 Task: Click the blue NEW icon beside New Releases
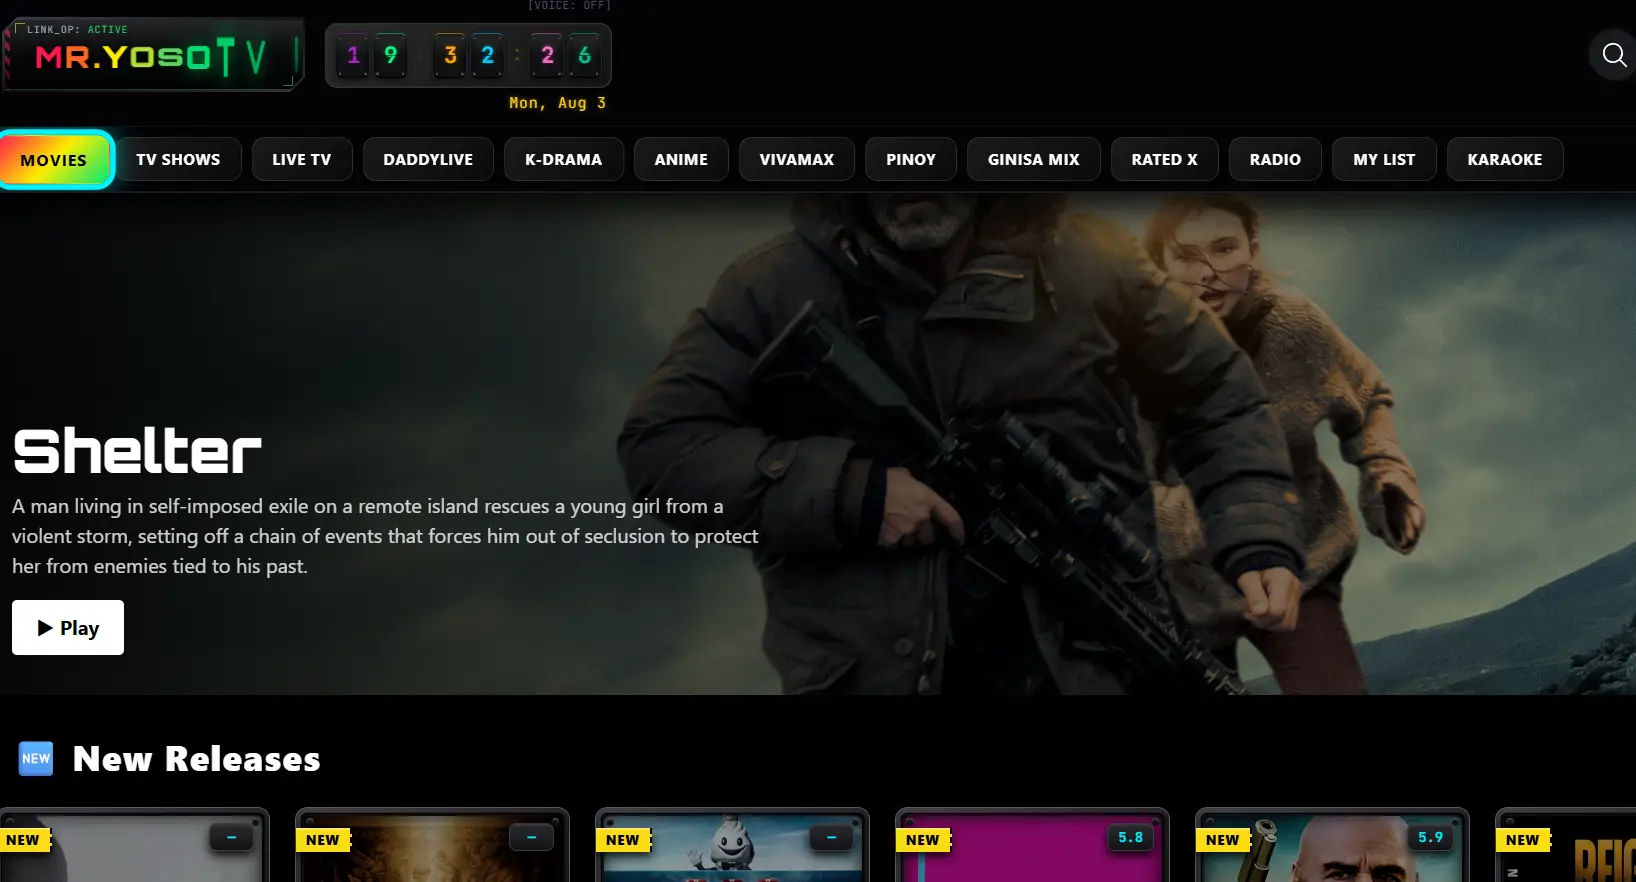pyautogui.click(x=36, y=759)
